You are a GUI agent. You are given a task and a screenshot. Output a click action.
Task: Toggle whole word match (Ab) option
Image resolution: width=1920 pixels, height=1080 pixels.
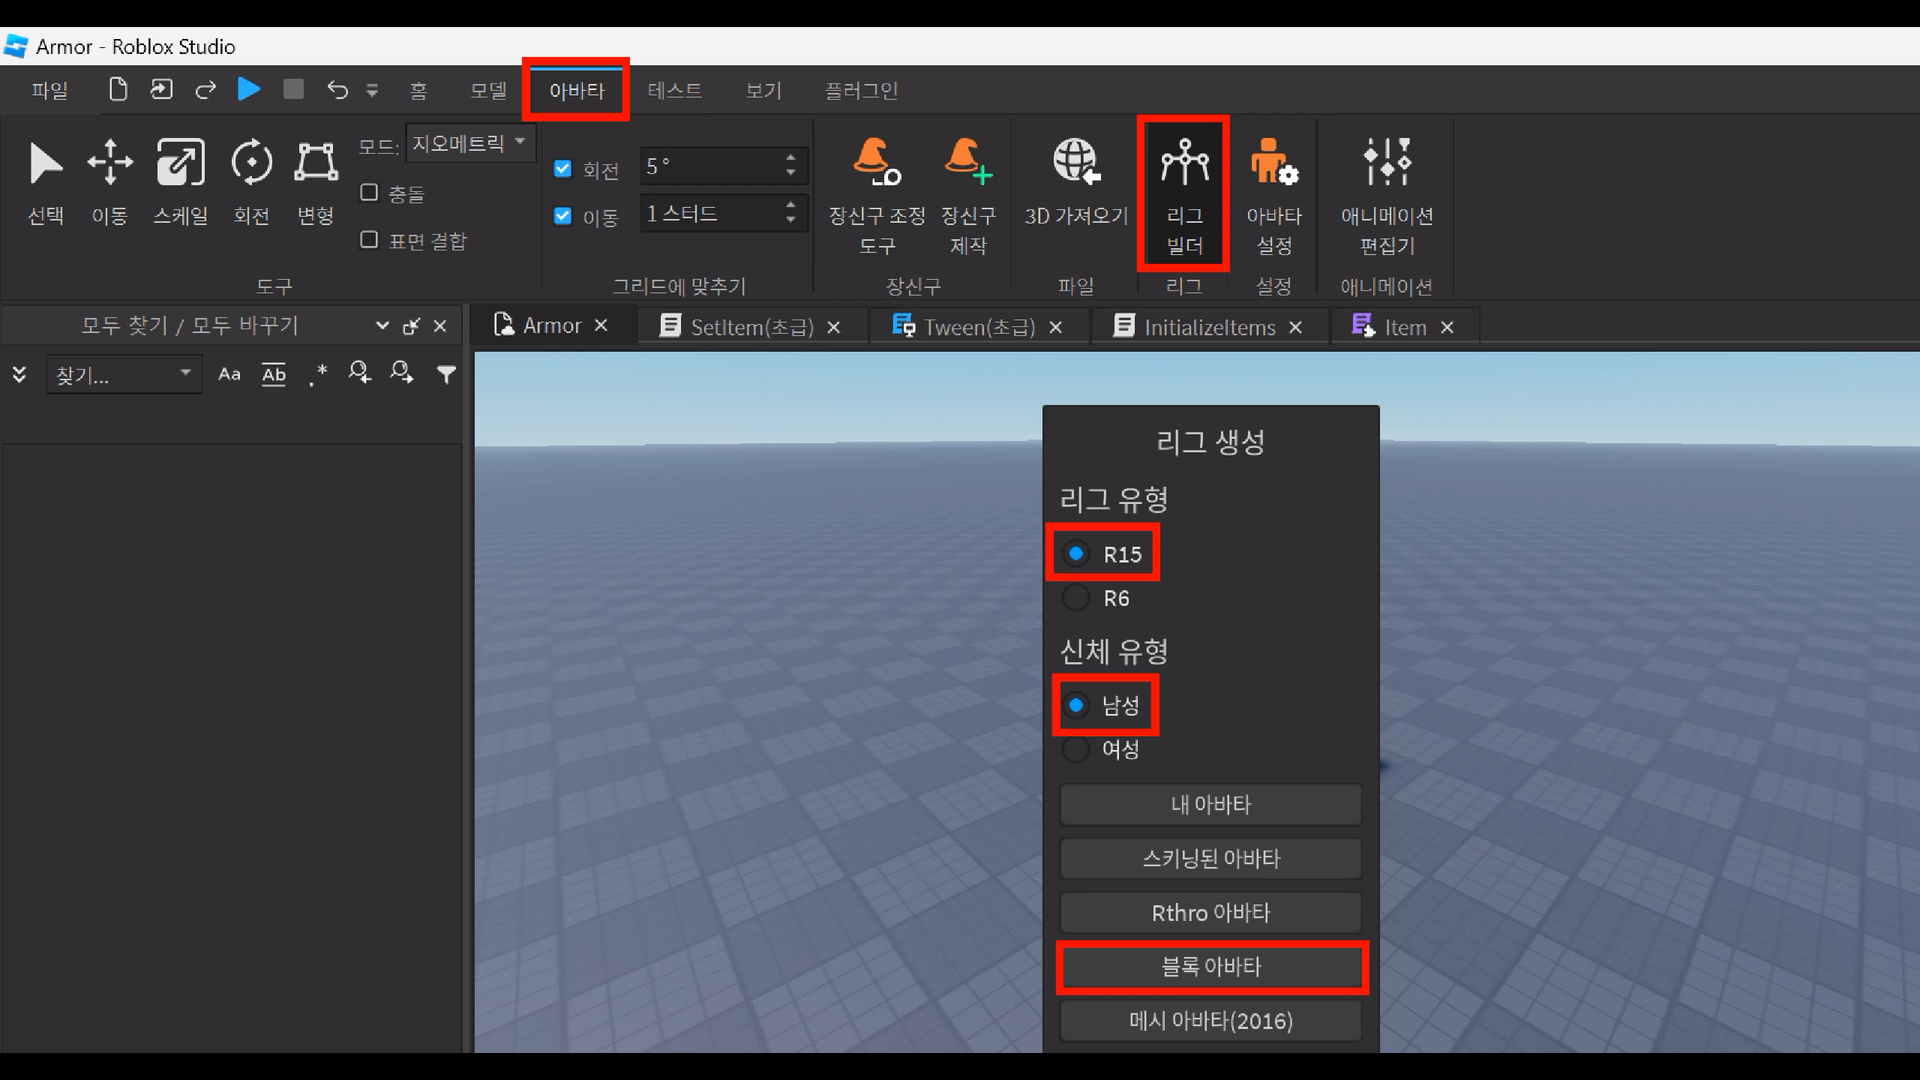[x=274, y=374]
